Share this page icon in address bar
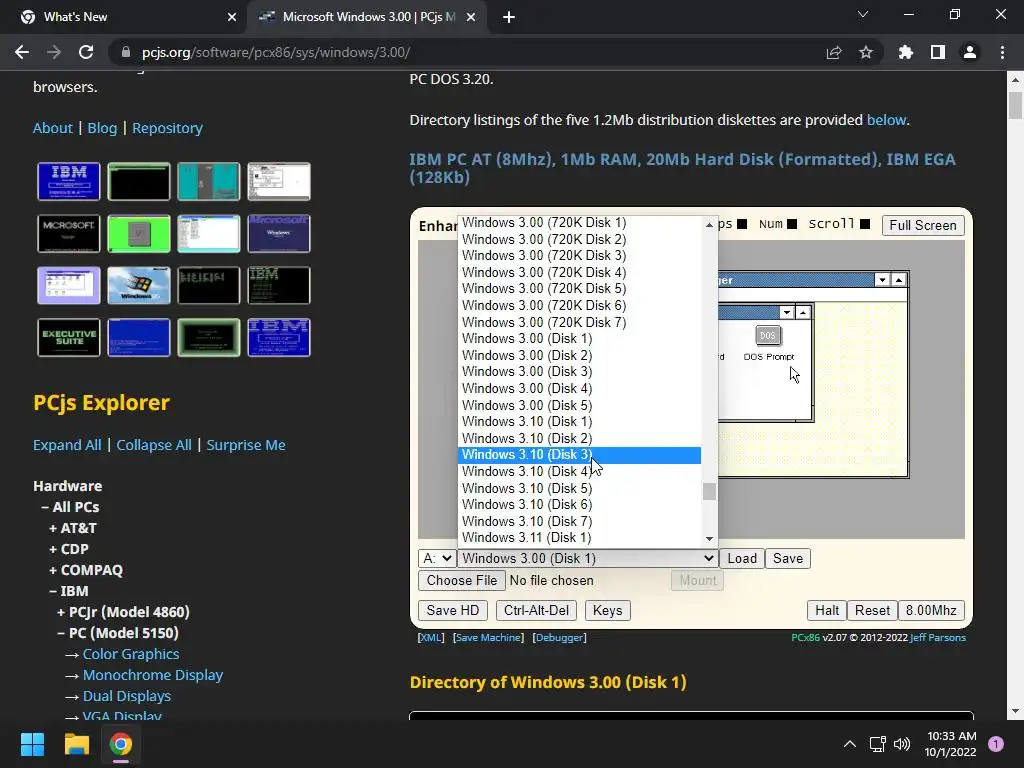This screenshot has width=1024, height=768. pos(833,52)
